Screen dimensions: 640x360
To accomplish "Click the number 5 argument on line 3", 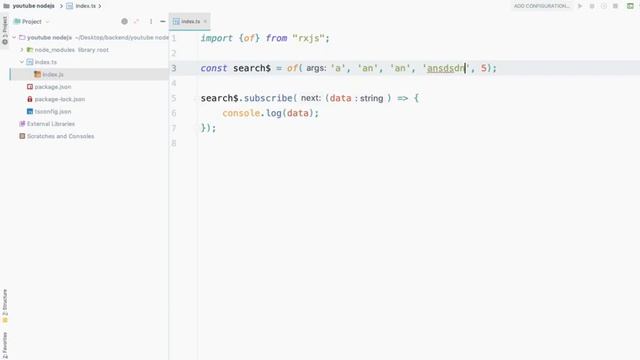I will click(x=484, y=68).
